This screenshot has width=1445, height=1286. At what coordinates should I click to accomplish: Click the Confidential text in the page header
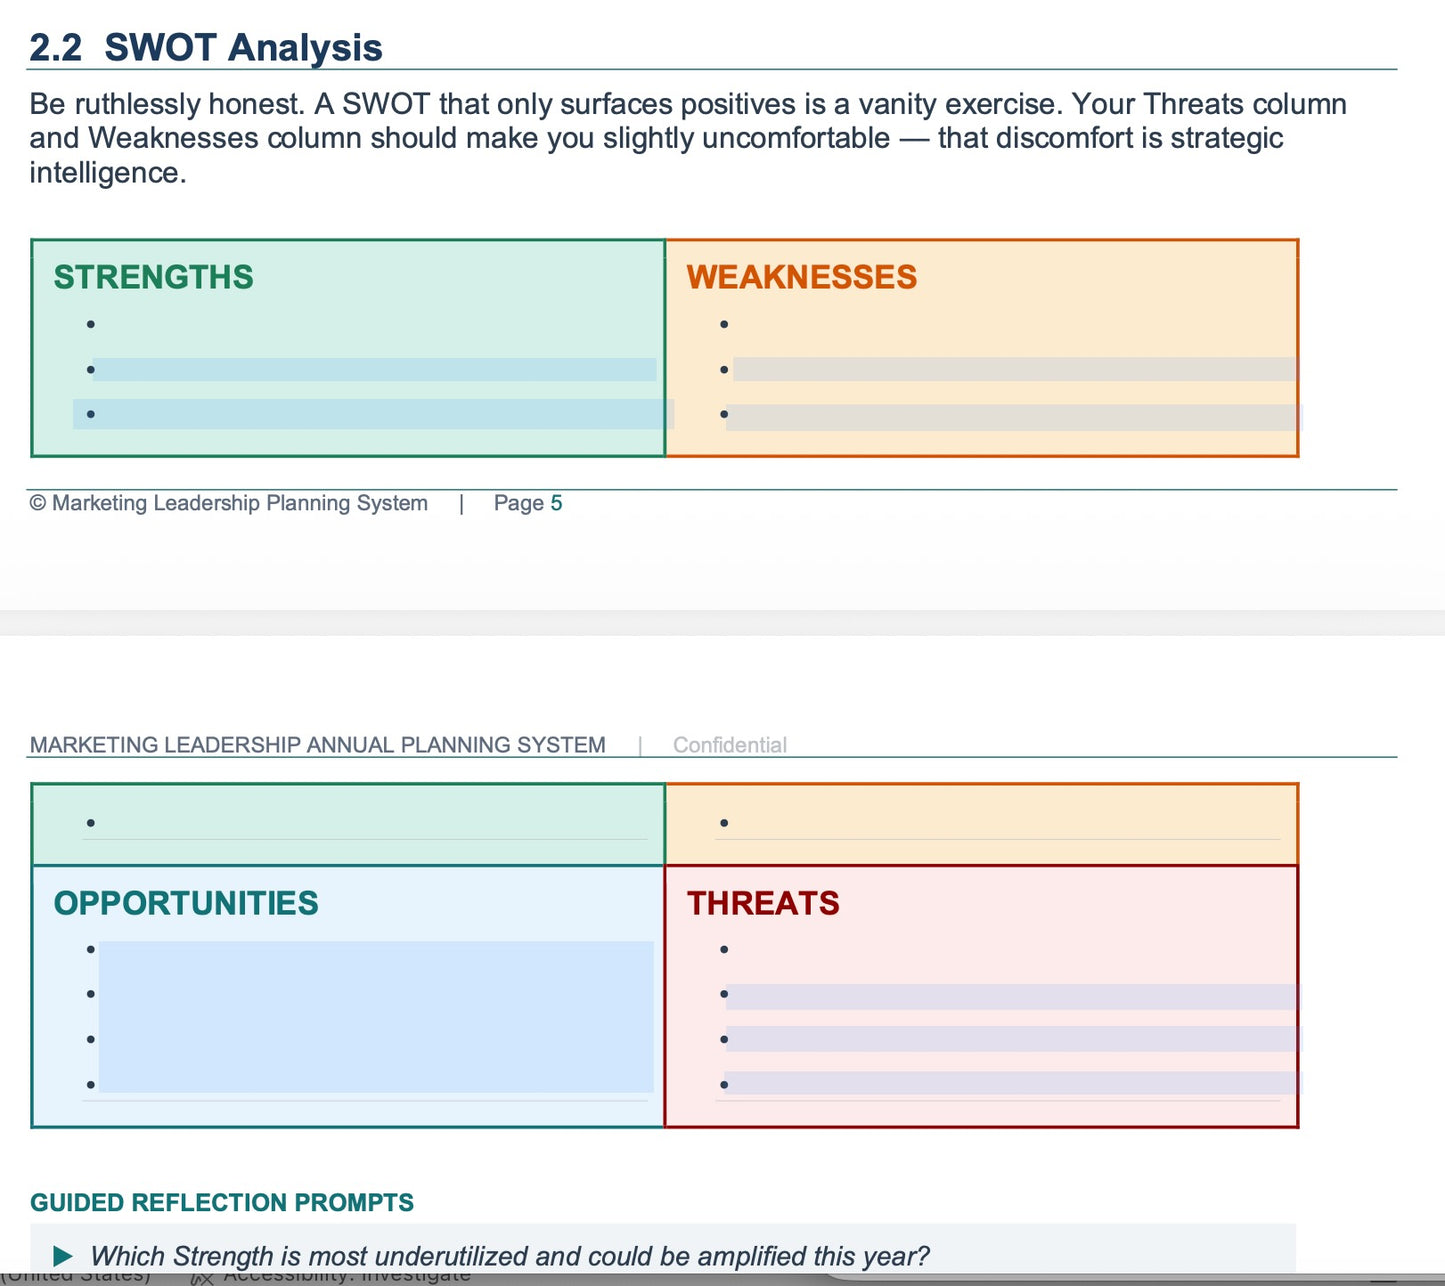[x=730, y=745]
